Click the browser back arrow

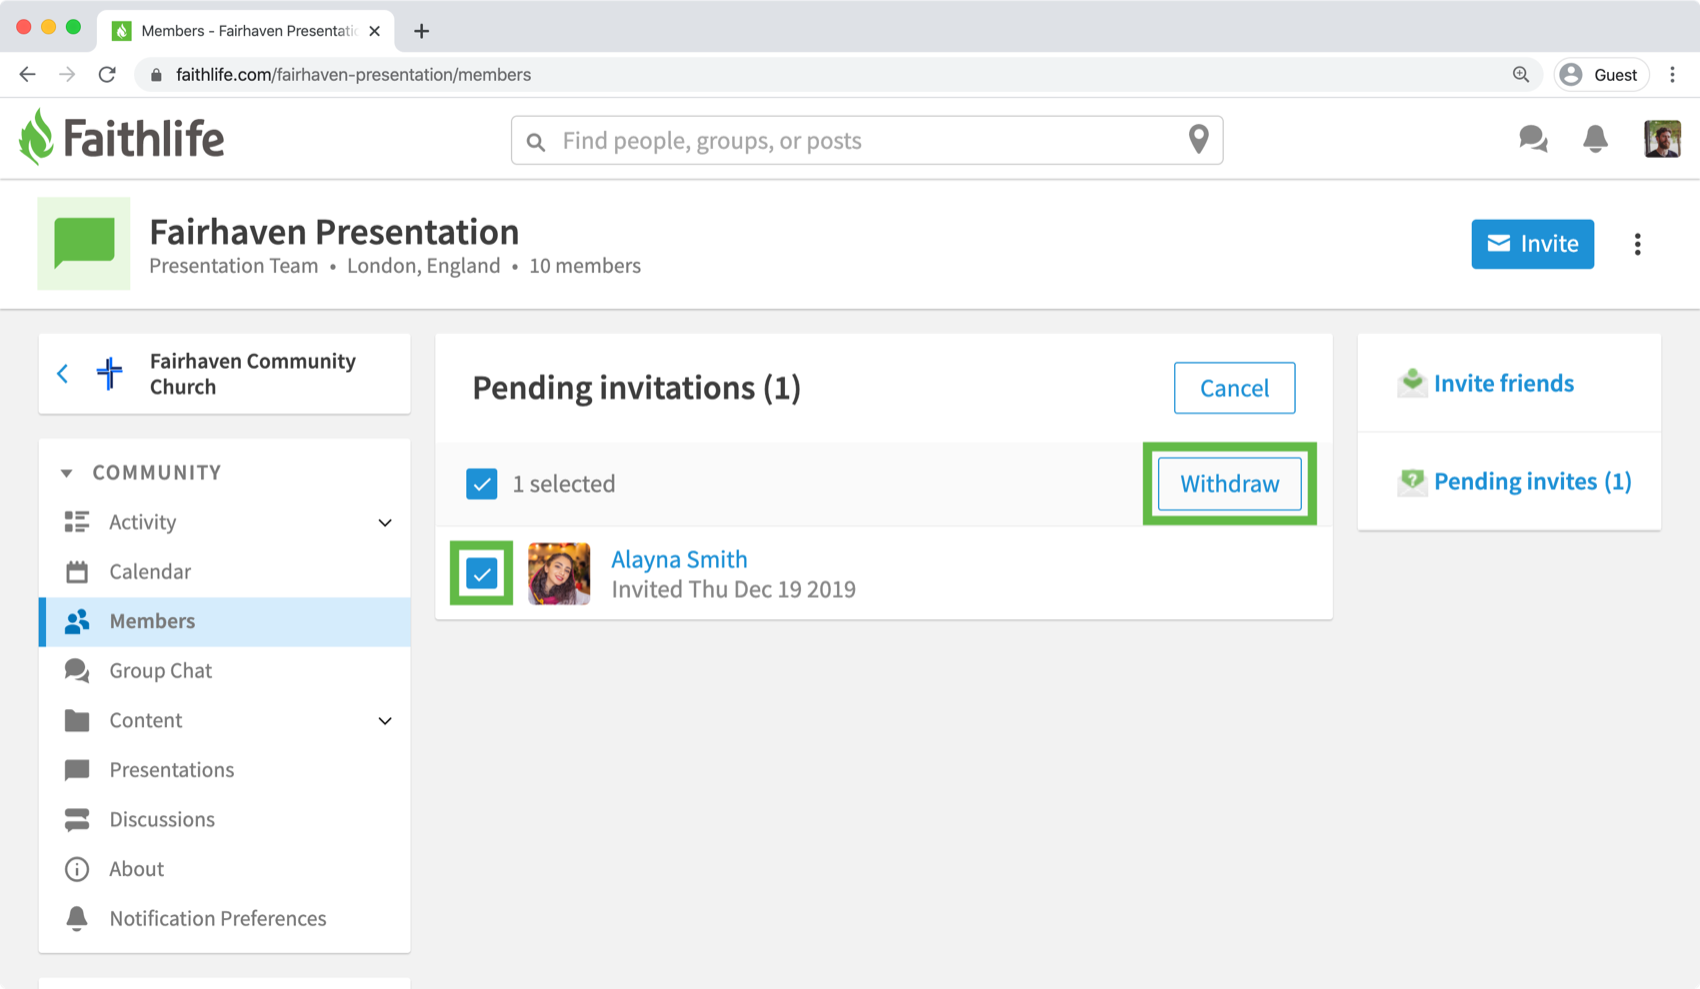coord(28,75)
